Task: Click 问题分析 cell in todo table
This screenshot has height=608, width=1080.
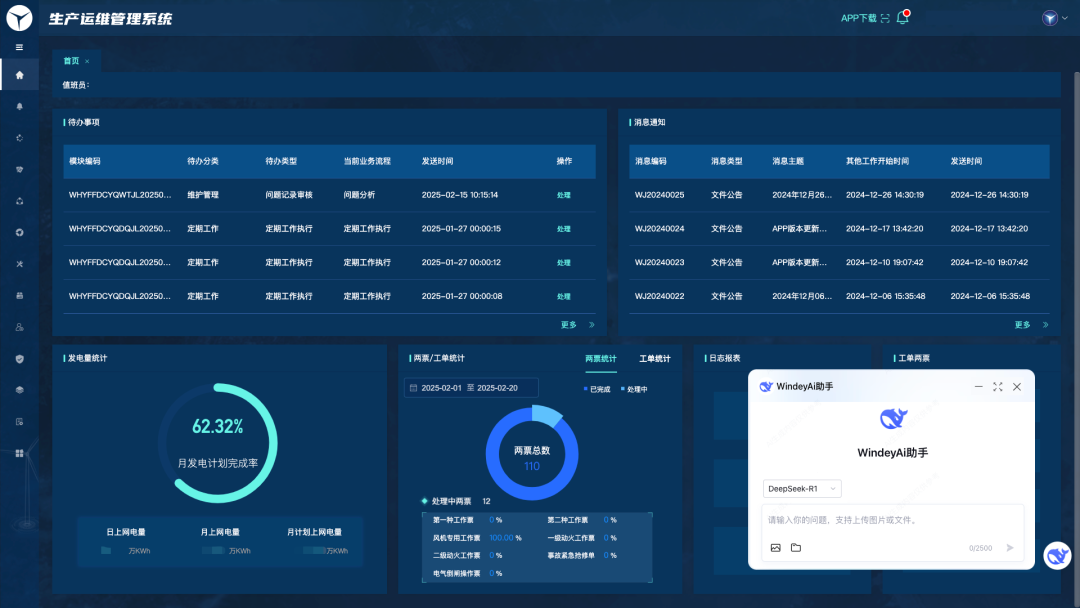Action: pyautogui.click(x=359, y=195)
